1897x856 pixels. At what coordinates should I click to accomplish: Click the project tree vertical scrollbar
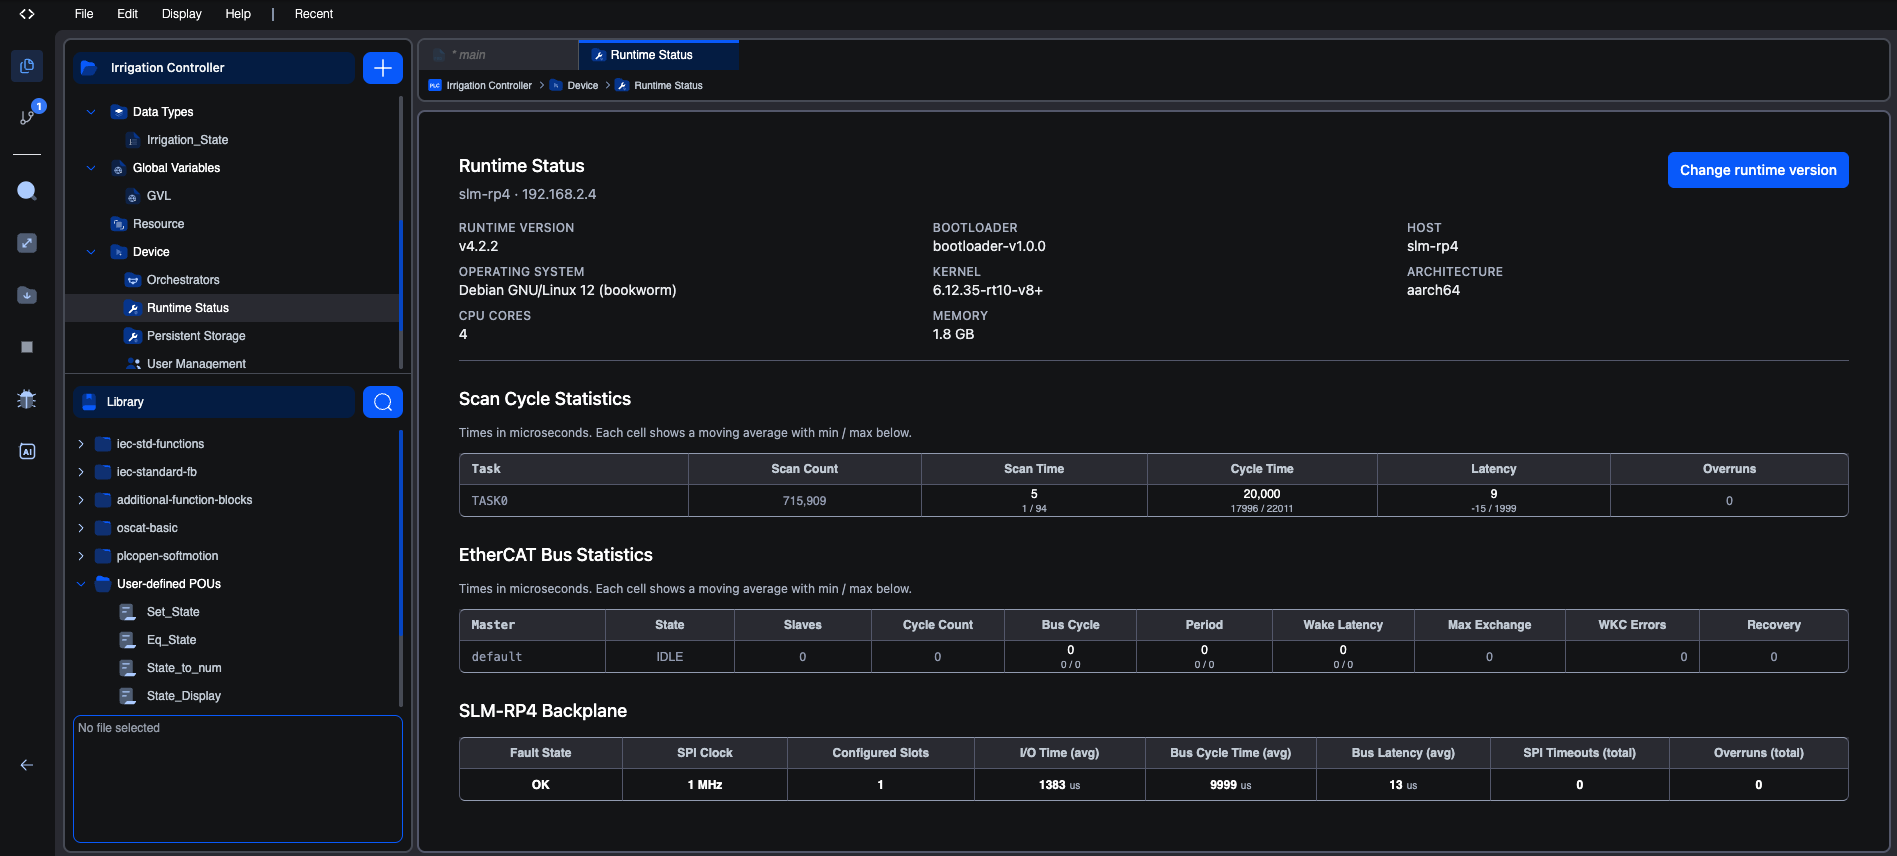401,232
